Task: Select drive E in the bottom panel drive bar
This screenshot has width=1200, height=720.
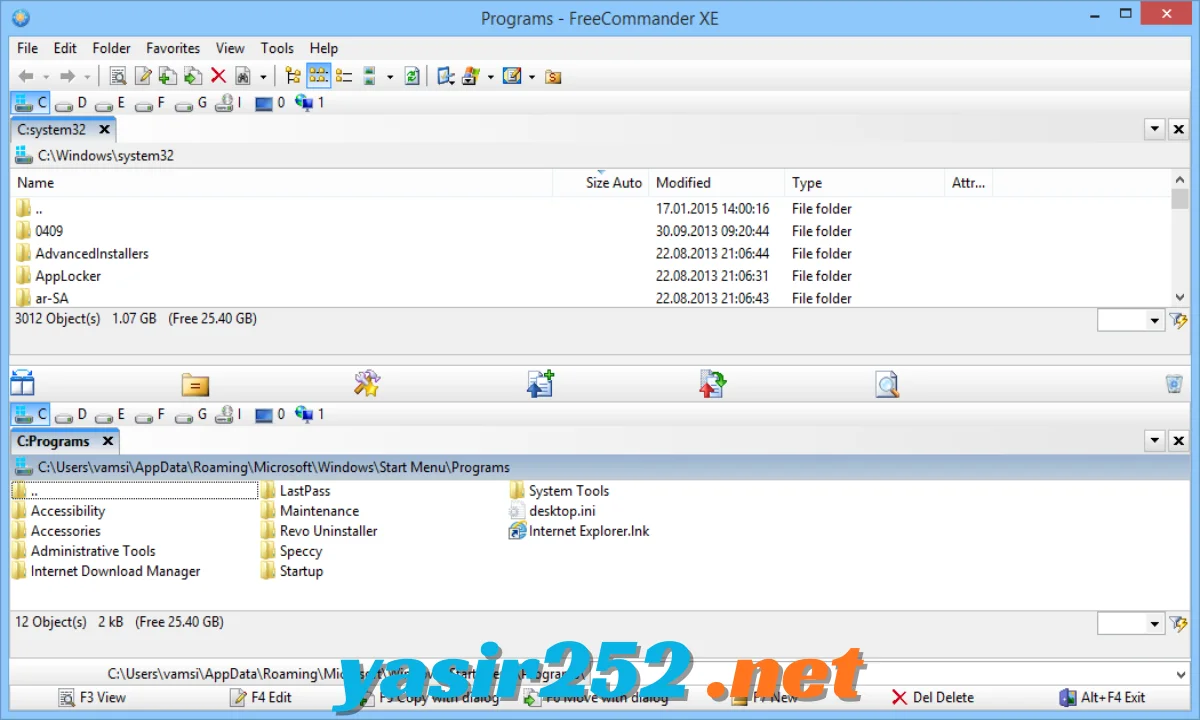Action: point(111,414)
